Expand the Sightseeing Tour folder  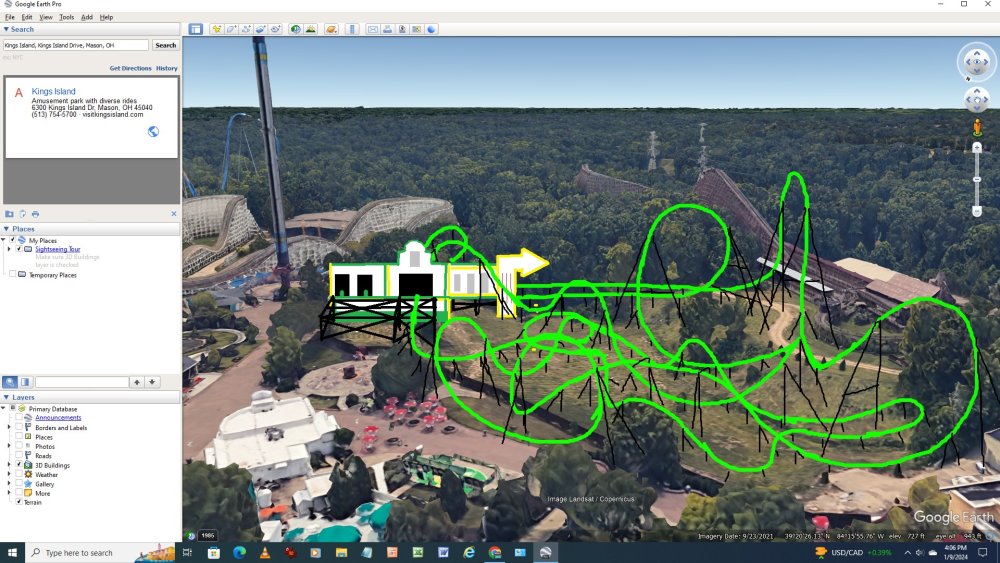pos(9,249)
